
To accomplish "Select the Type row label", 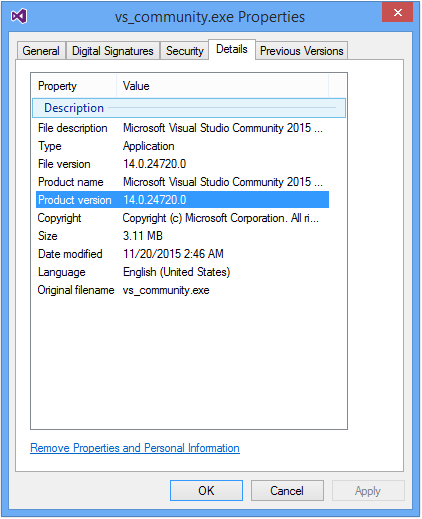I will (x=50, y=146).
